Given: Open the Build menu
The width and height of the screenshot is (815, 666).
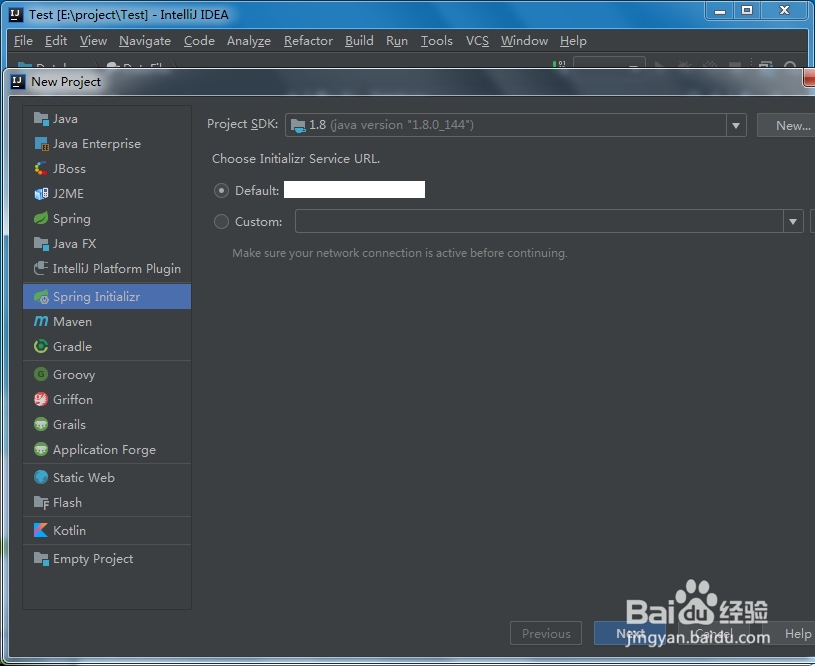Looking at the screenshot, I should coord(359,41).
